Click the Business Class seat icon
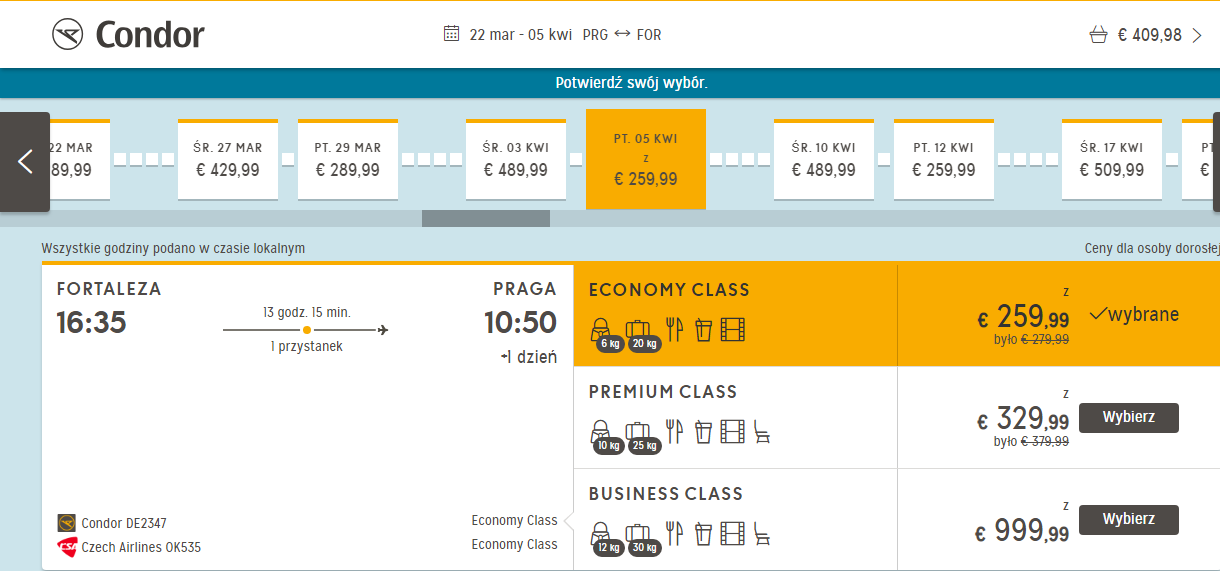This screenshot has width=1220, height=571. (x=762, y=533)
